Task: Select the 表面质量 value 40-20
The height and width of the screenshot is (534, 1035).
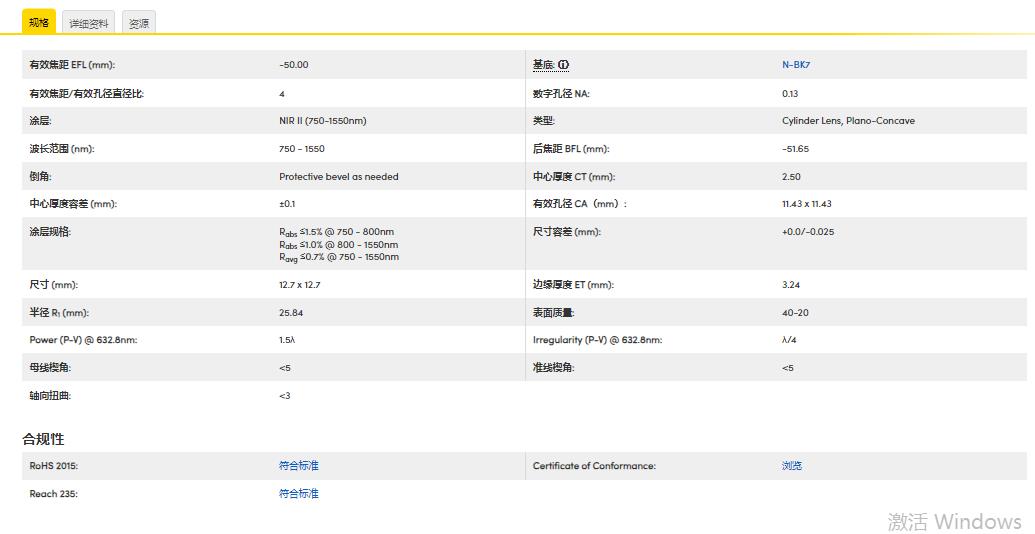Action: pyautogui.click(x=795, y=313)
